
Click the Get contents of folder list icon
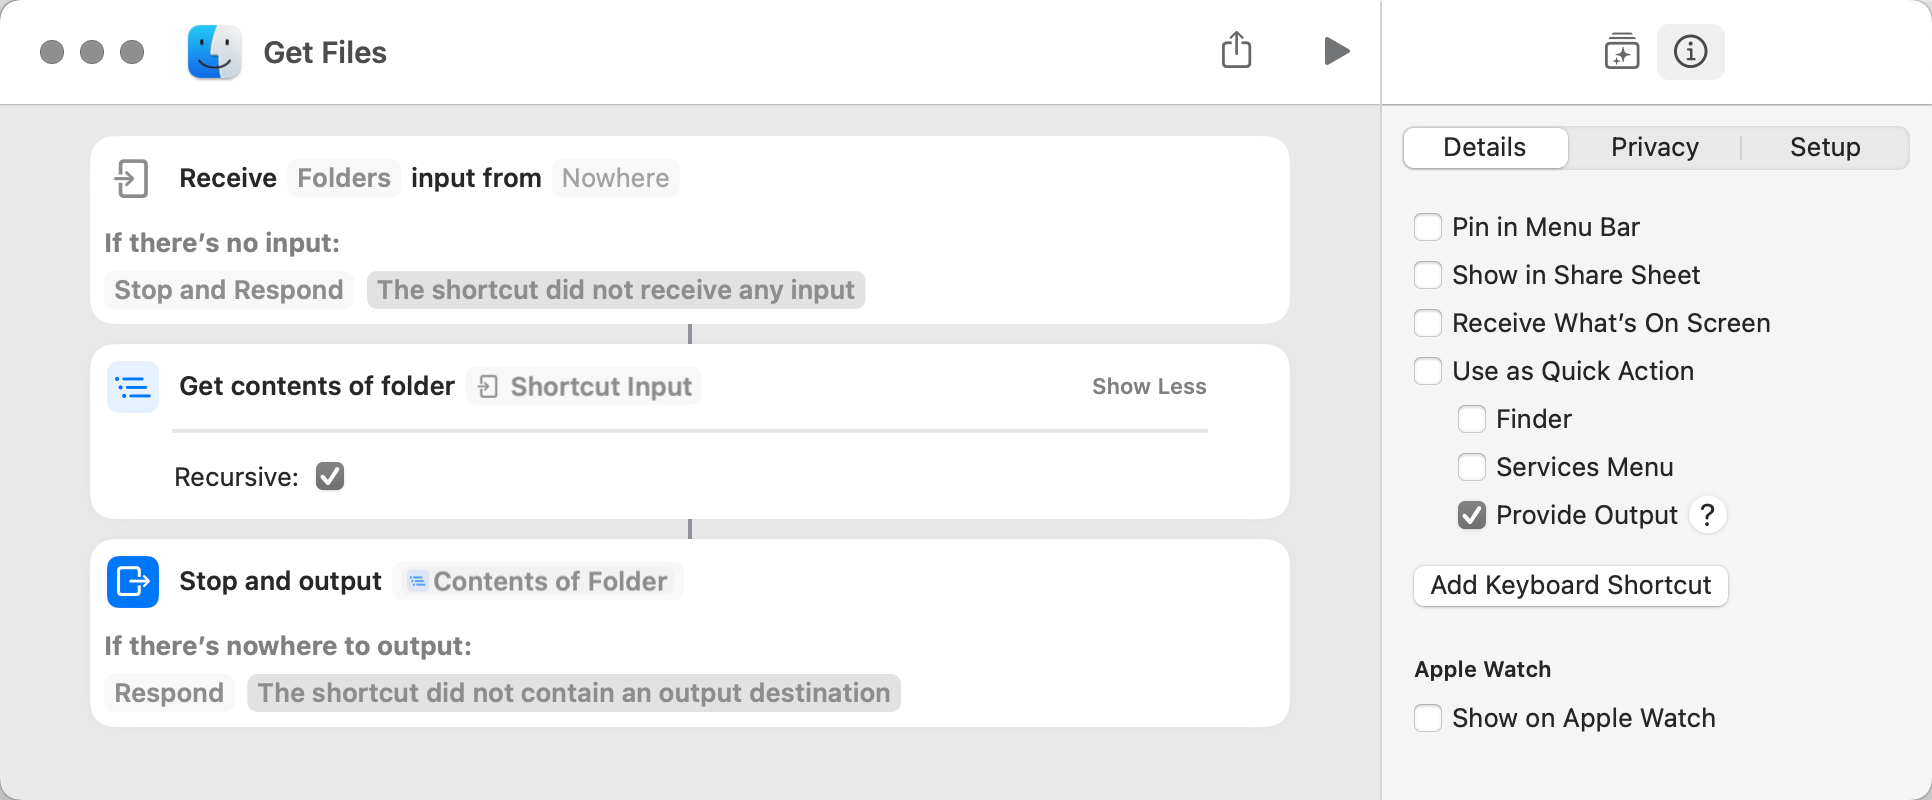click(133, 387)
